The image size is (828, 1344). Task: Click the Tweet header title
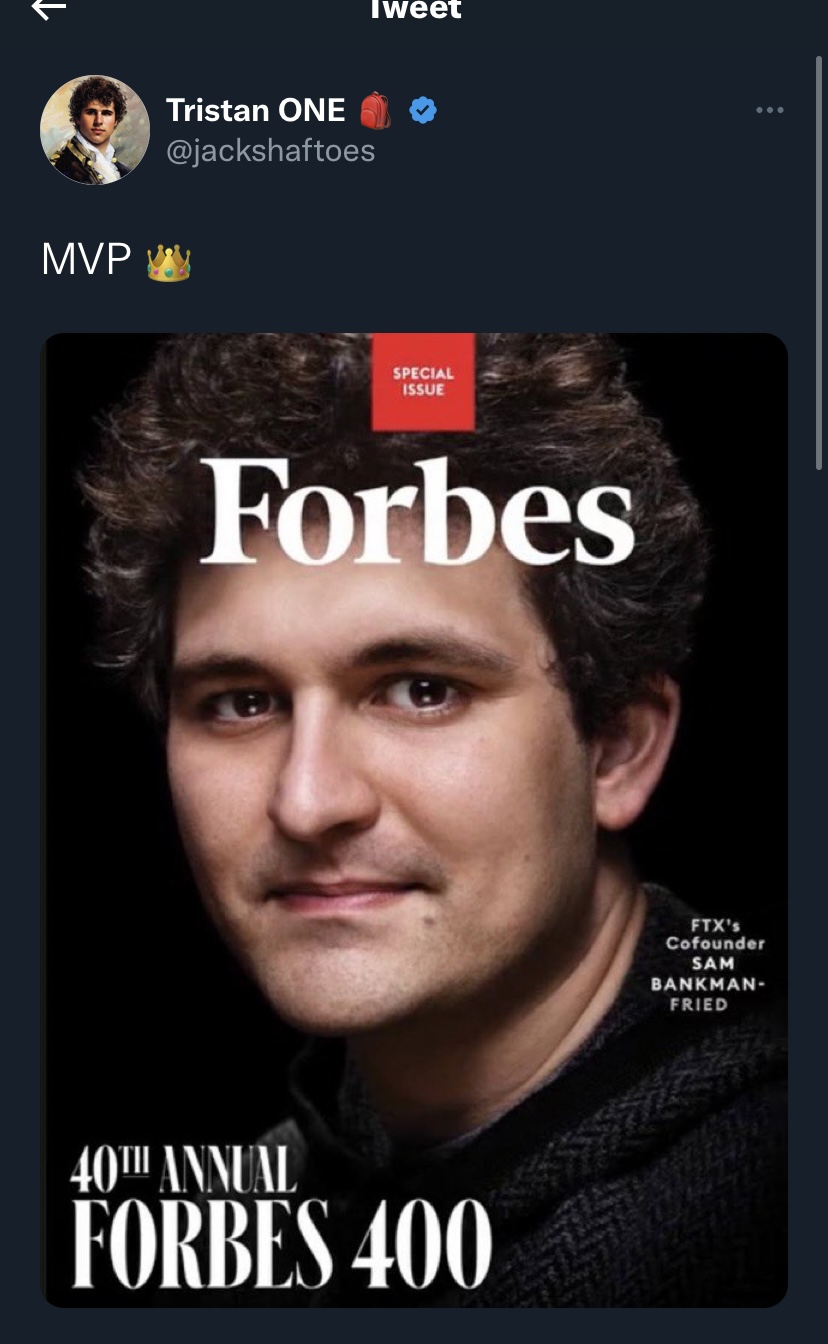[414, 9]
